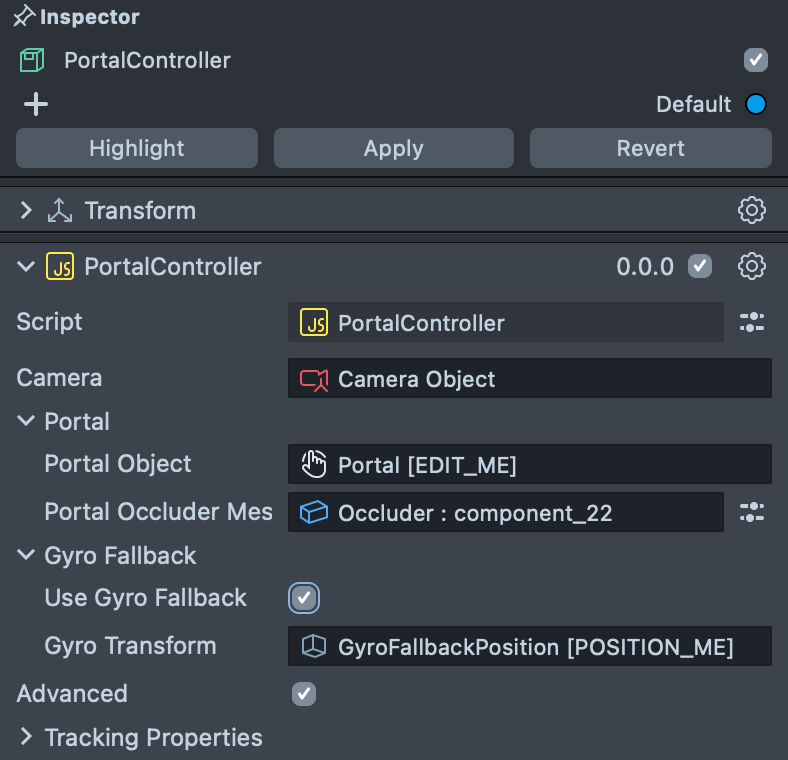Toggle the Advanced checkbox
This screenshot has width=788, height=760.
coord(304,694)
